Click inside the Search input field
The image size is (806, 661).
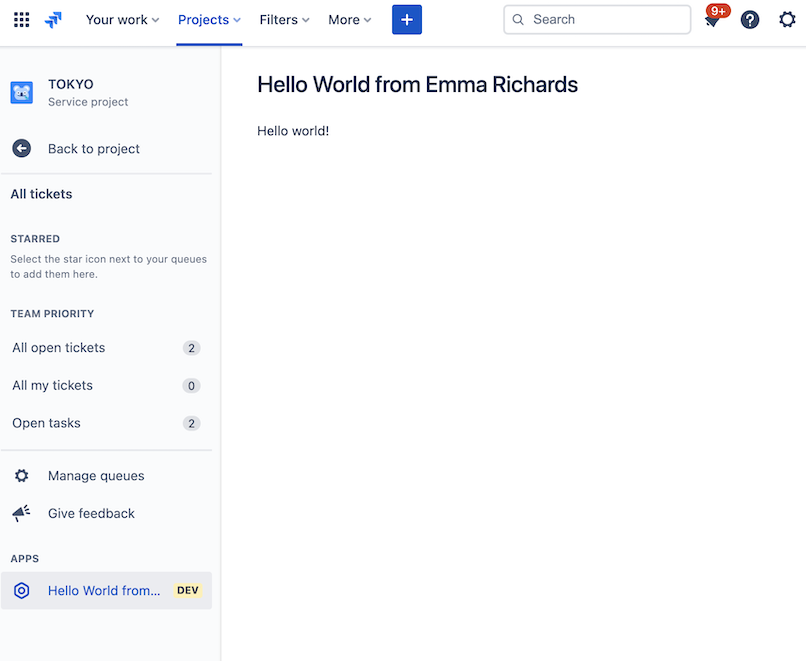597,19
